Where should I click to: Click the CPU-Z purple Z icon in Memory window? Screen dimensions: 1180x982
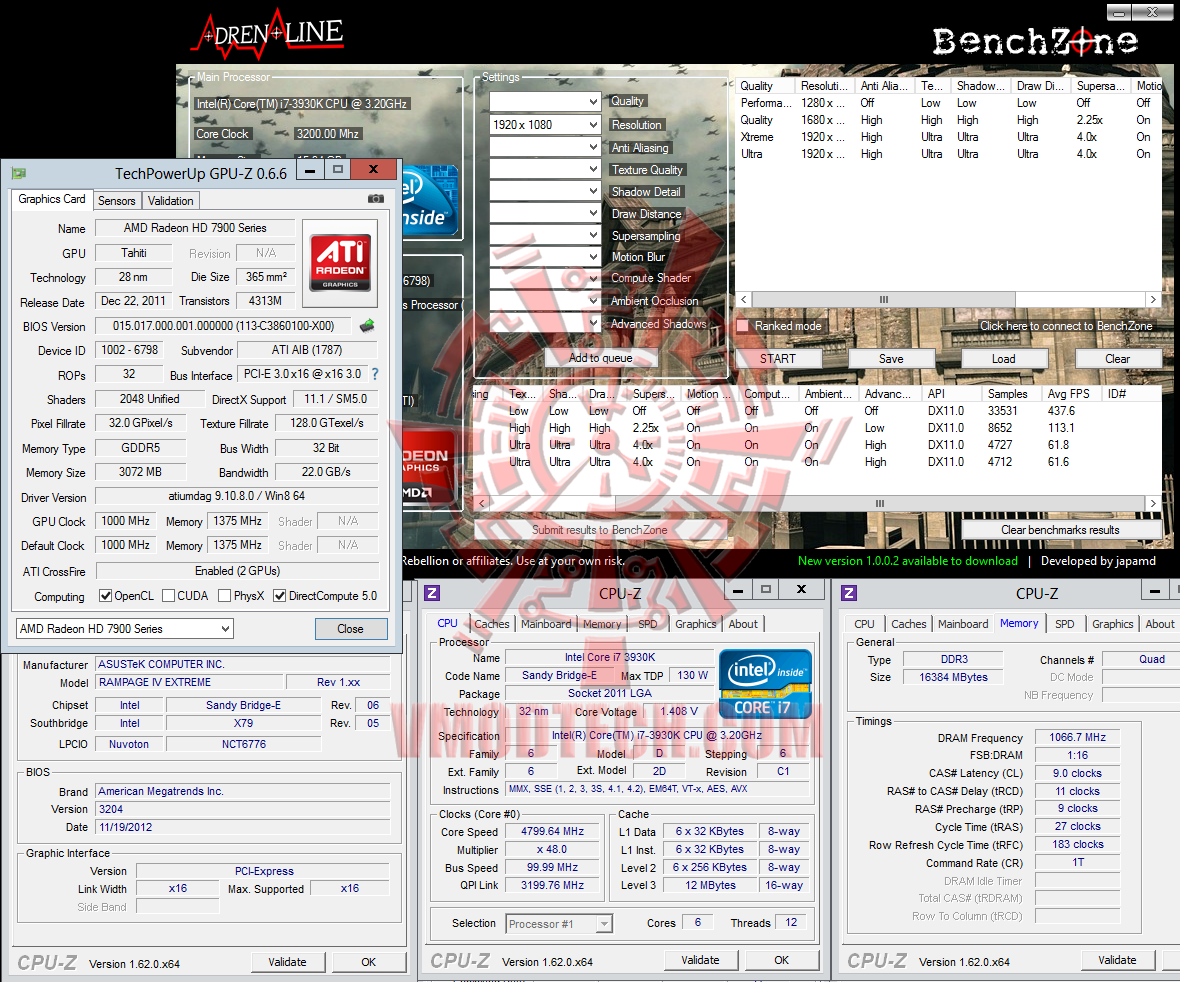[x=849, y=593]
